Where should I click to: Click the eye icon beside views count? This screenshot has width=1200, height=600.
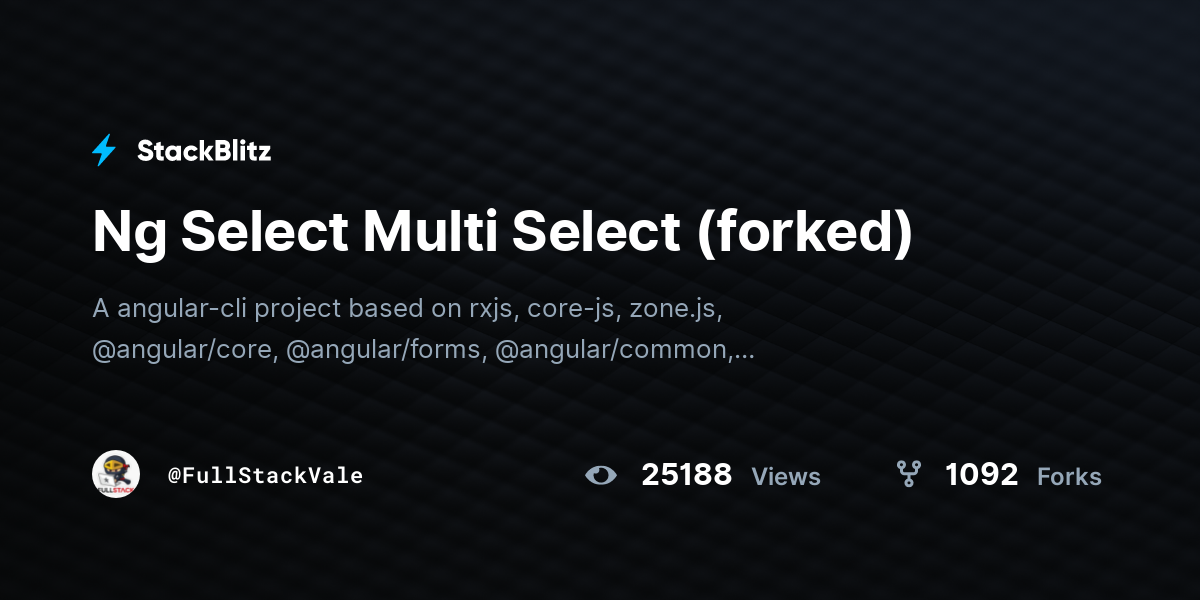click(x=601, y=475)
